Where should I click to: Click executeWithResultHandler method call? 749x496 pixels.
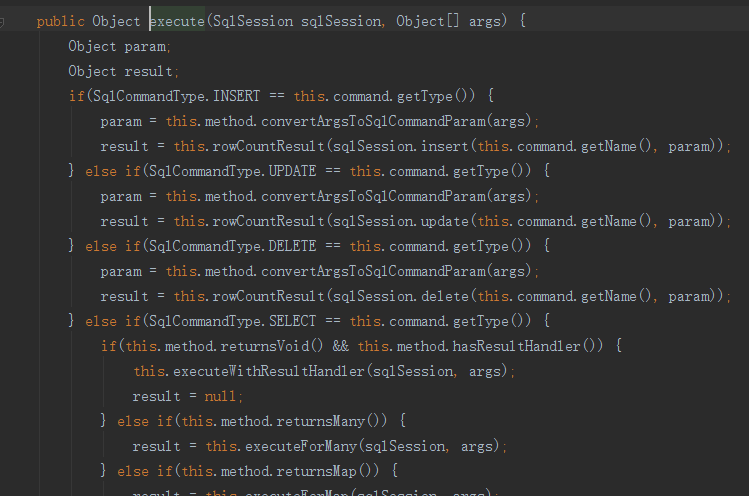pos(269,371)
